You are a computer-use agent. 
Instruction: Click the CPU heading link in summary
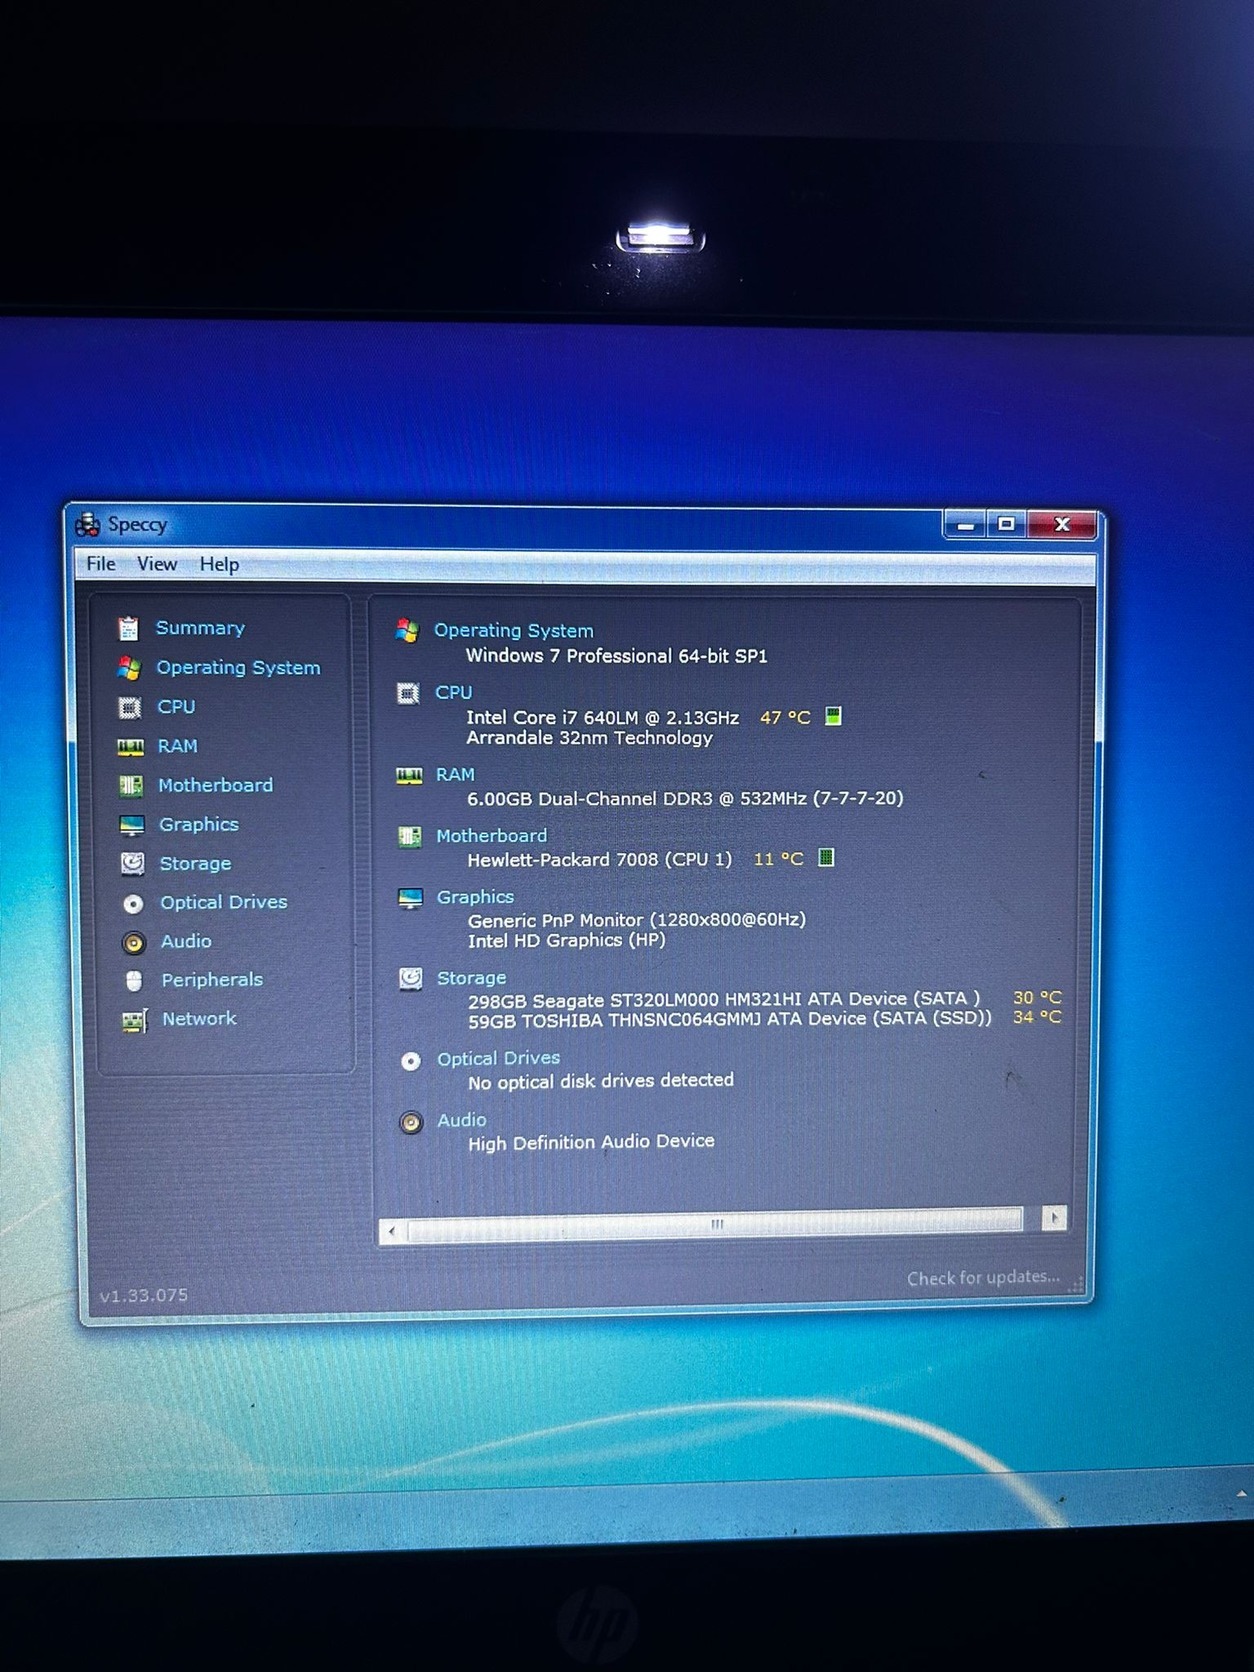[x=453, y=692]
